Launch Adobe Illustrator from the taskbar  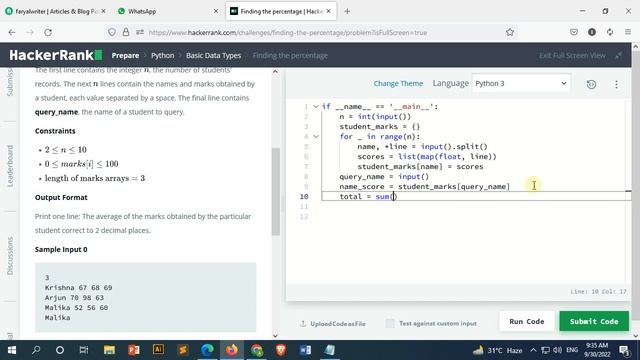point(158,350)
